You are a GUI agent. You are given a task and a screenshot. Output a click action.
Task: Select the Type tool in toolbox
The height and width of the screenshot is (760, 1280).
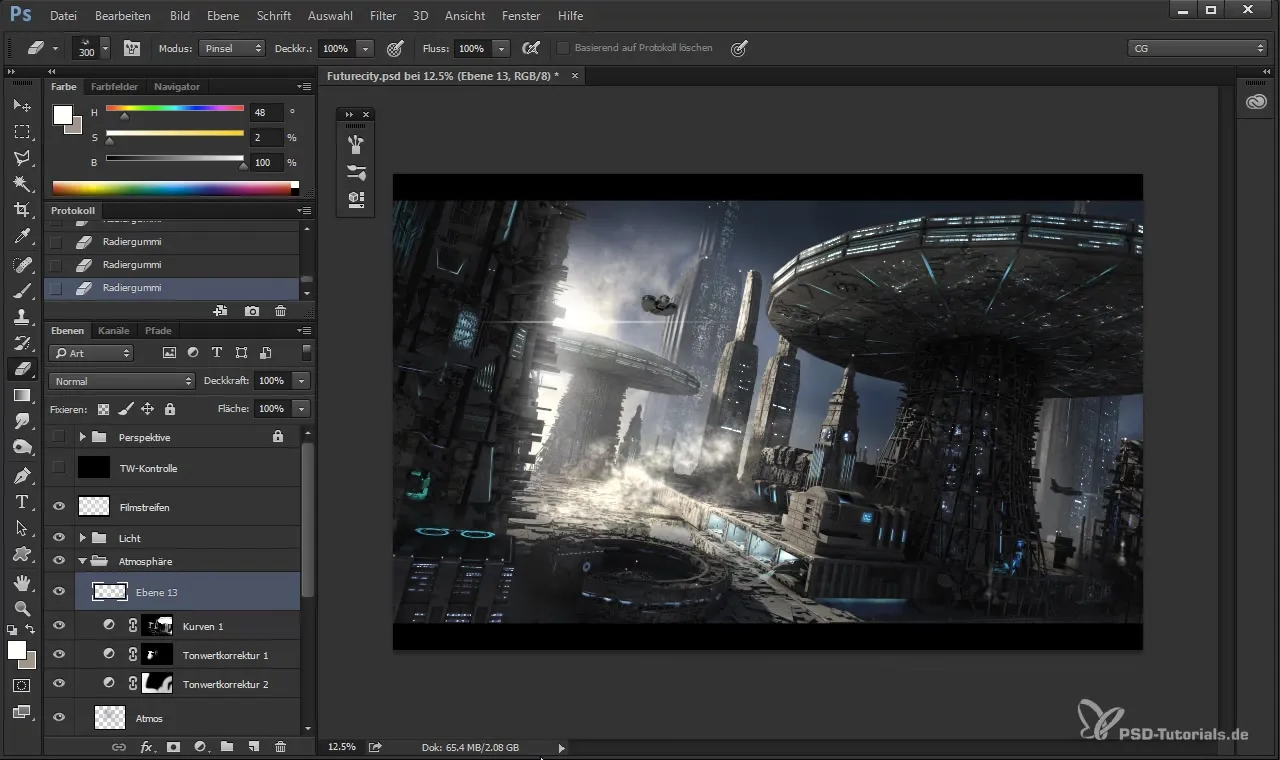click(21, 501)
